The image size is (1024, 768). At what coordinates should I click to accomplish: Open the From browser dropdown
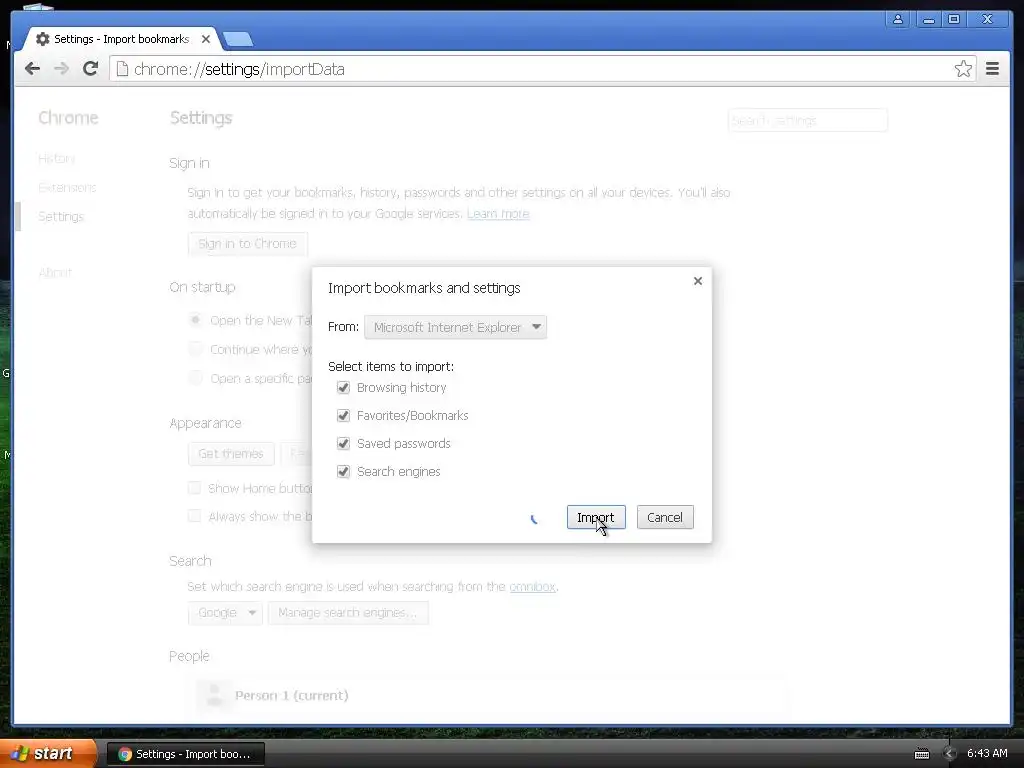(x=455, y=327)
